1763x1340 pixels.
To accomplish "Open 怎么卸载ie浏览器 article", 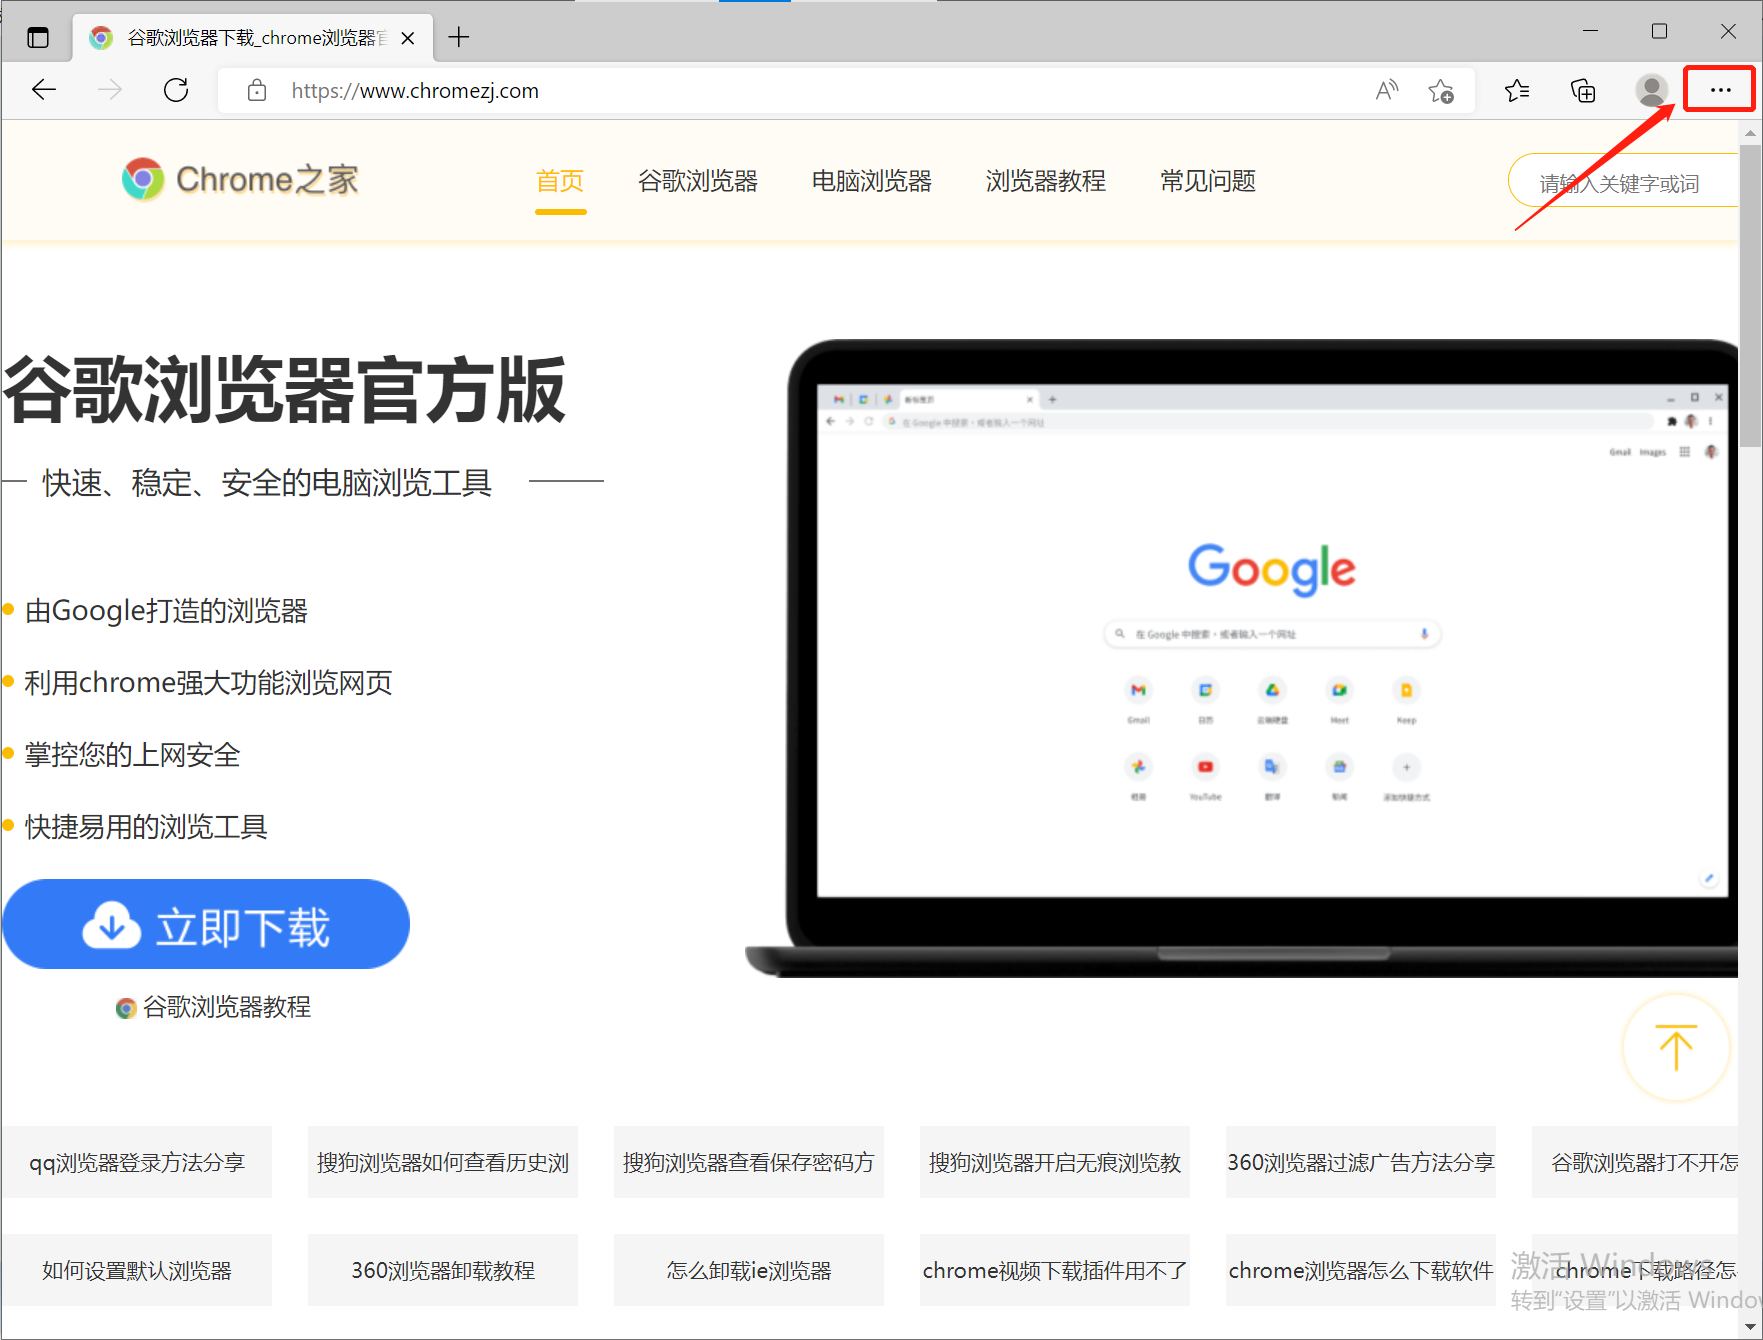I will (749, 1270).
